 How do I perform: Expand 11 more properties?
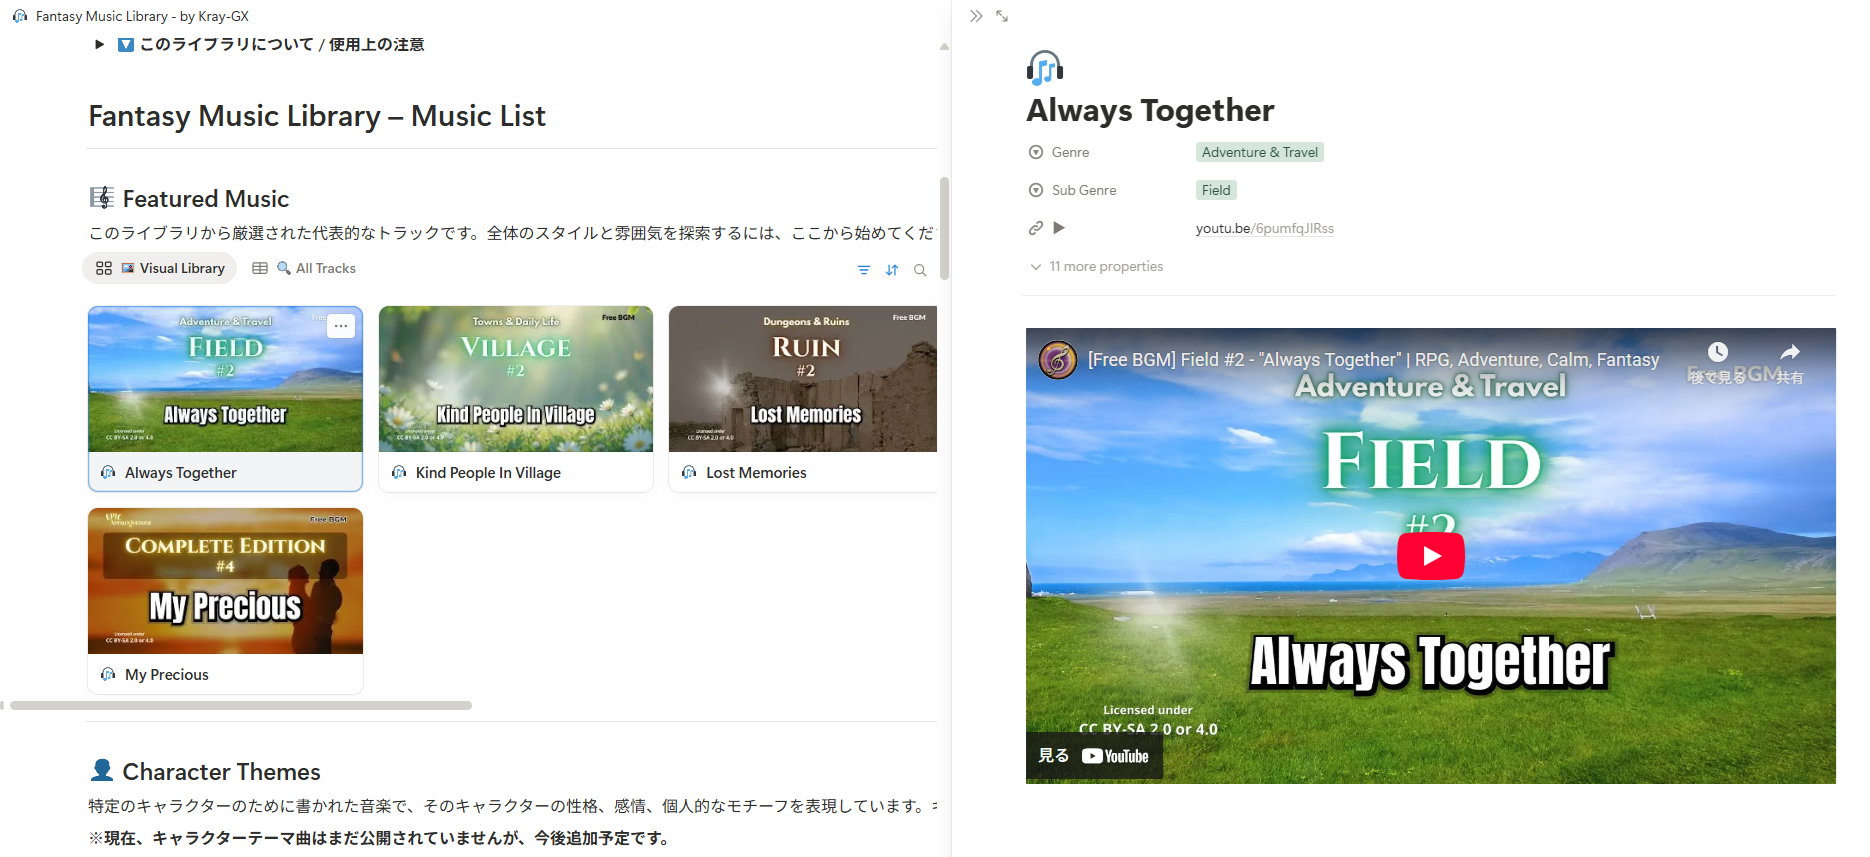(x=1097, y=266)
